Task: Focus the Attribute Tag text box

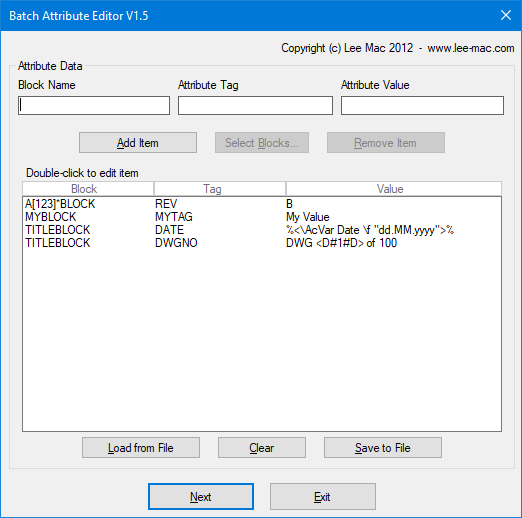Action: click(x=255, y=106)
